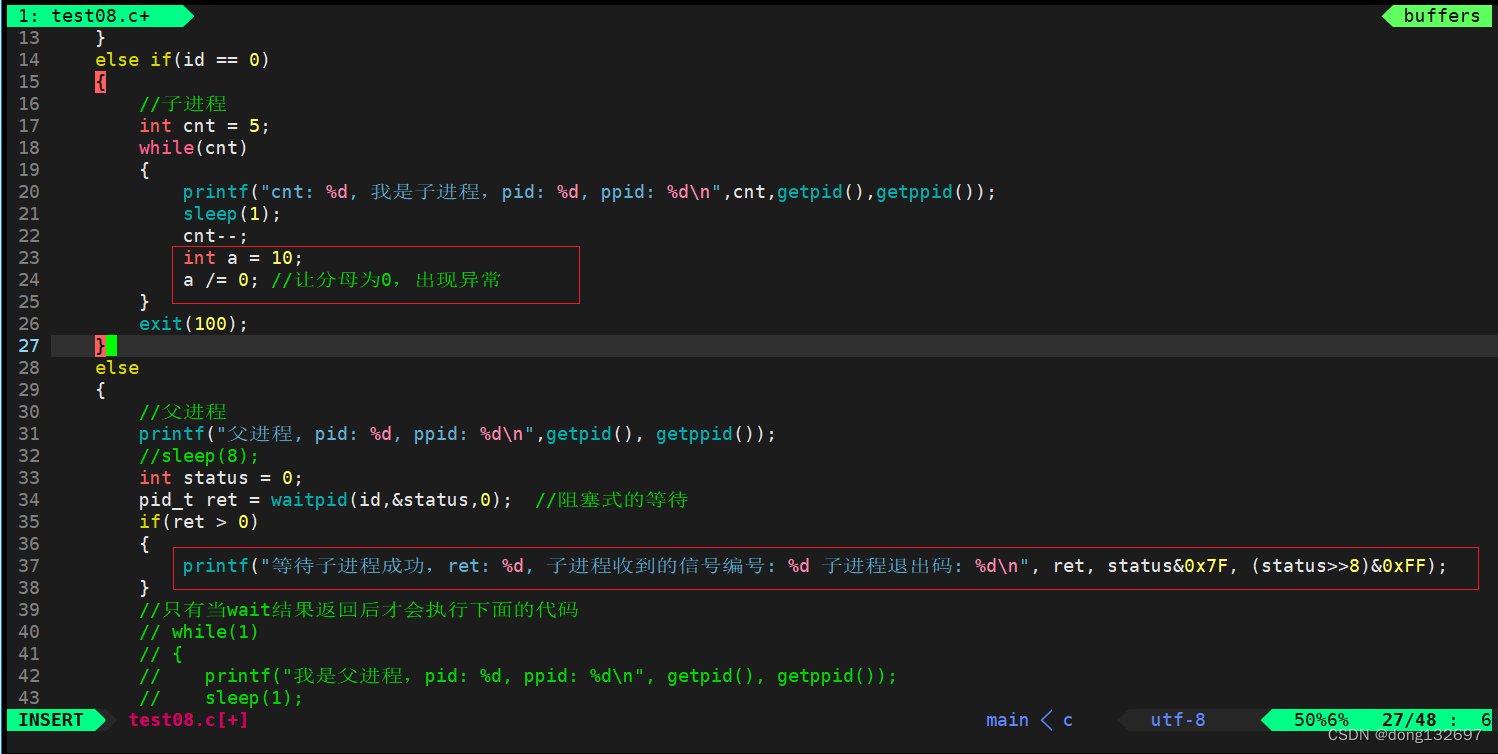Image resolution: width=1498 pixels, height=754 pixels.
Task: Click the //sleep(8); comment
Action: [x=199, y=456]
